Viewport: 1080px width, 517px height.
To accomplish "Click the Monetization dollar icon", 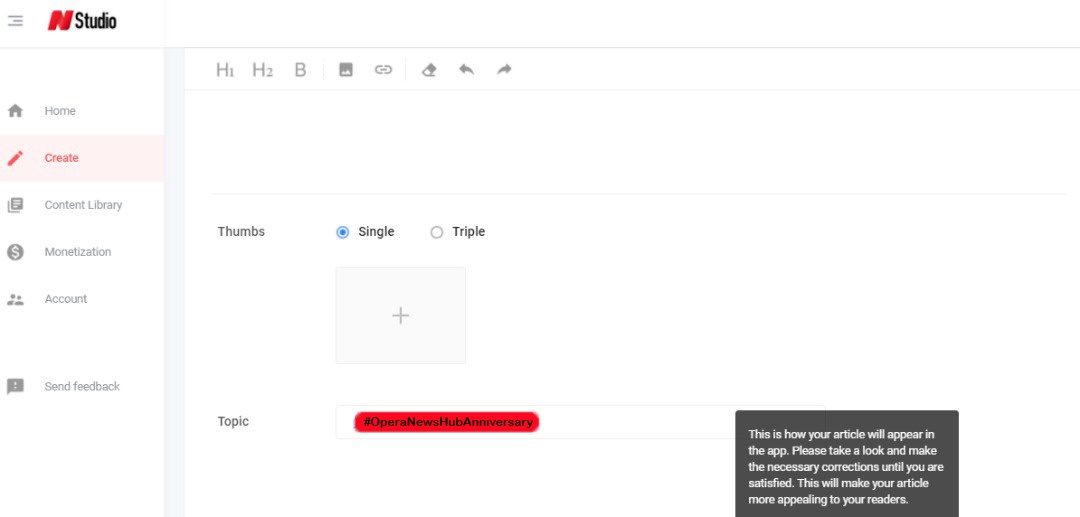I will pyautogui.click(x=15, y=252).
